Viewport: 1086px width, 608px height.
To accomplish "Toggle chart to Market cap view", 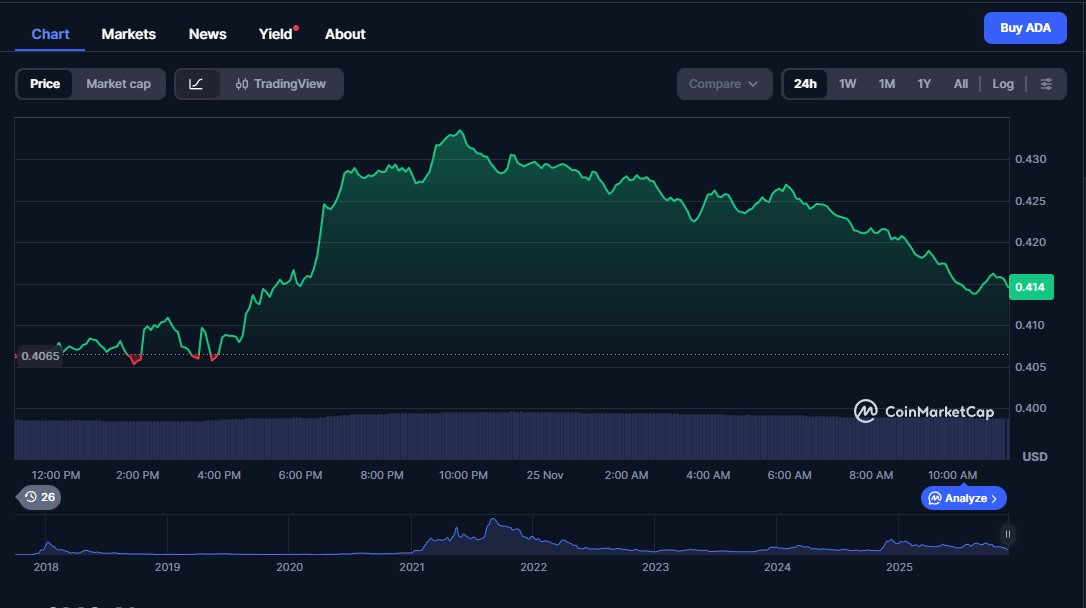I will (118, 84).
